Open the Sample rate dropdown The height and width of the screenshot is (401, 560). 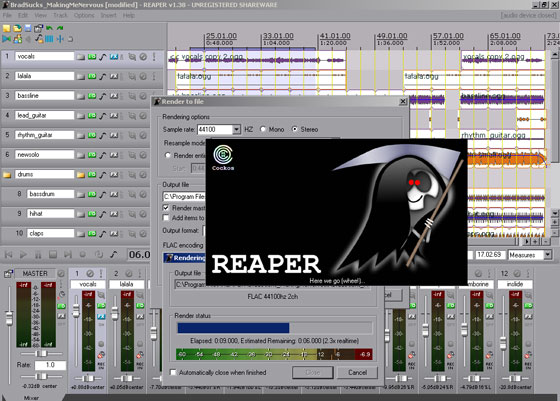point(236,129)
